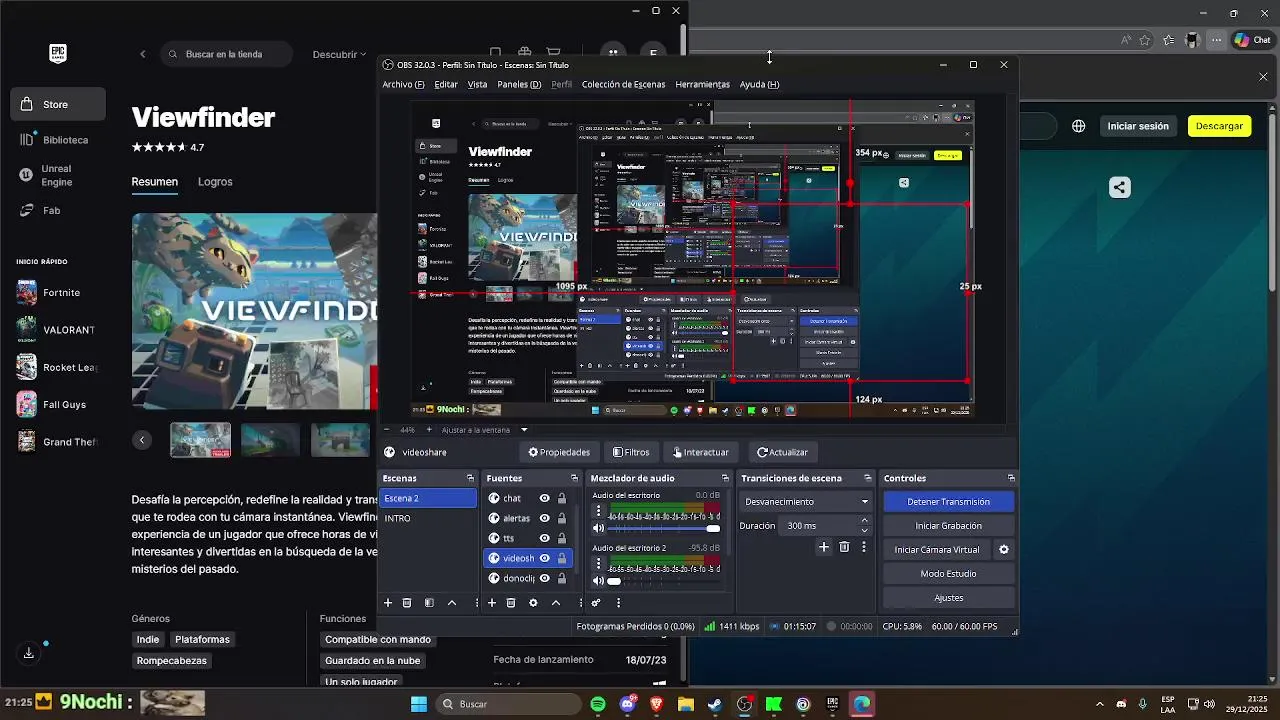Open the Descubrir dropdown in Epic store

pos(339,54)
